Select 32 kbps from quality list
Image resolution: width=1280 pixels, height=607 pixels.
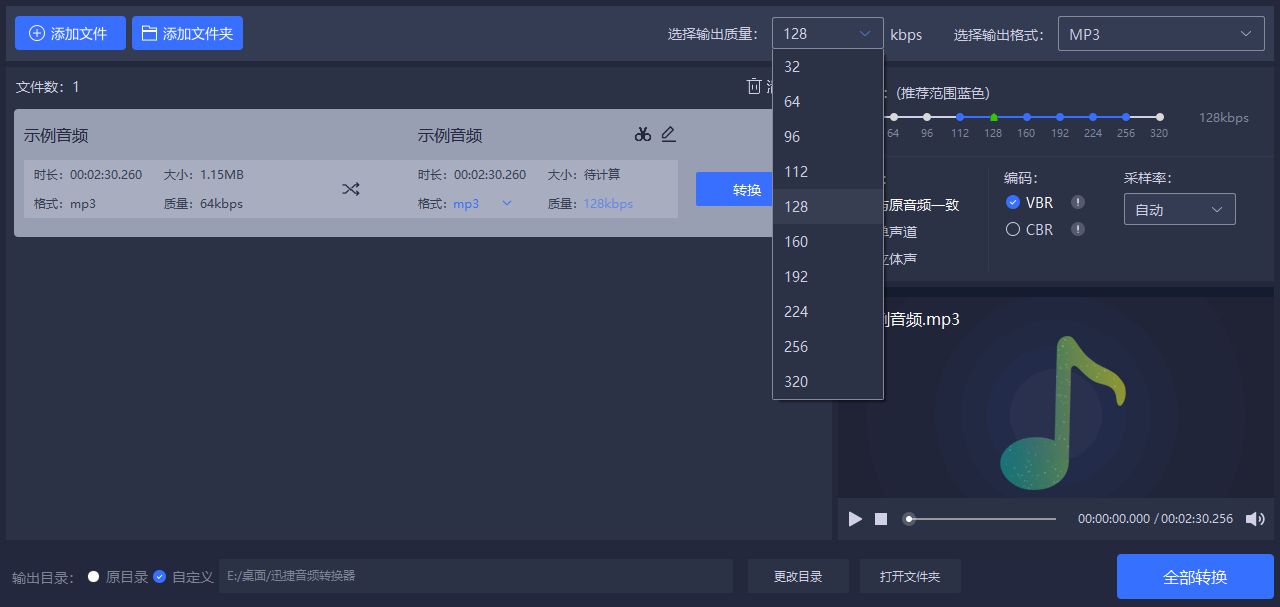click(x=828, y=67)
